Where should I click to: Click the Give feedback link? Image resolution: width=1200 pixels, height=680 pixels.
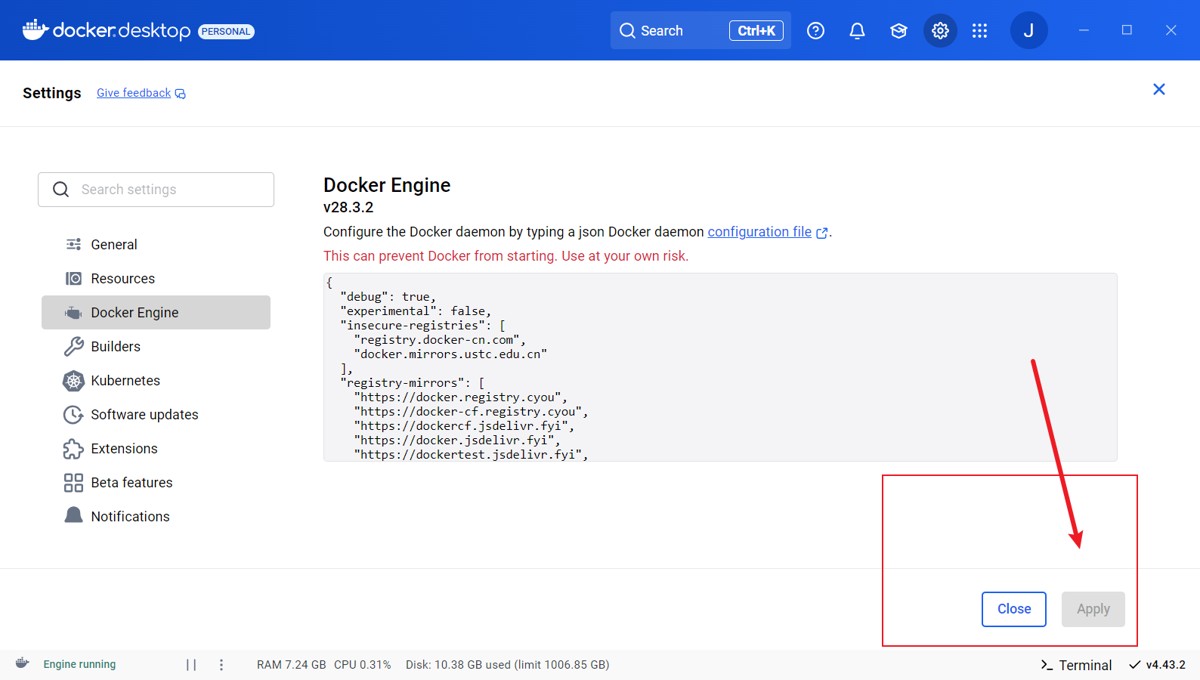(134, 93)
